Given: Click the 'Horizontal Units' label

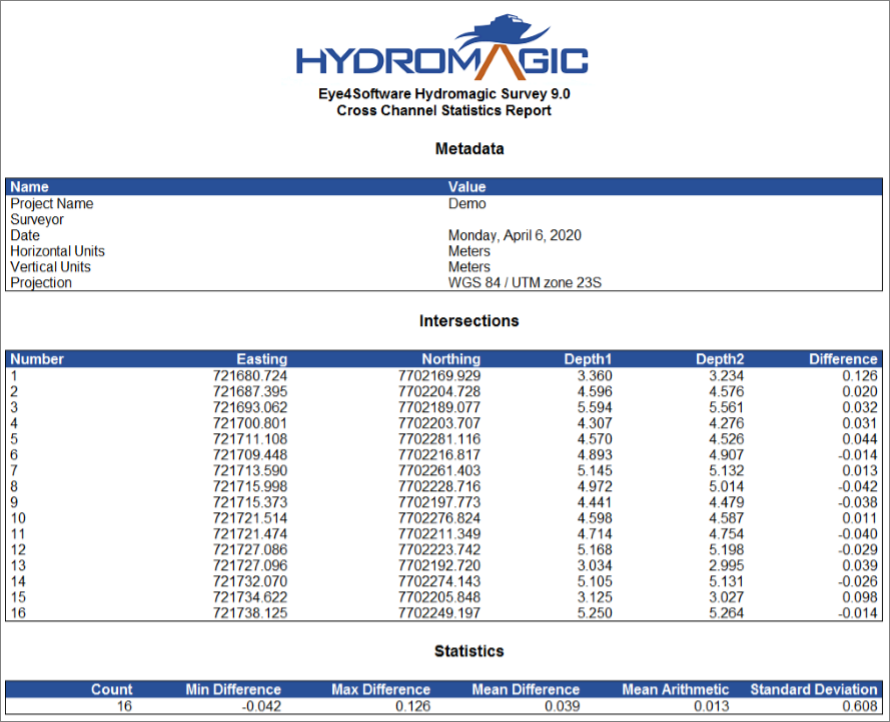Looking at the screenshot, I should click(57, 251).
